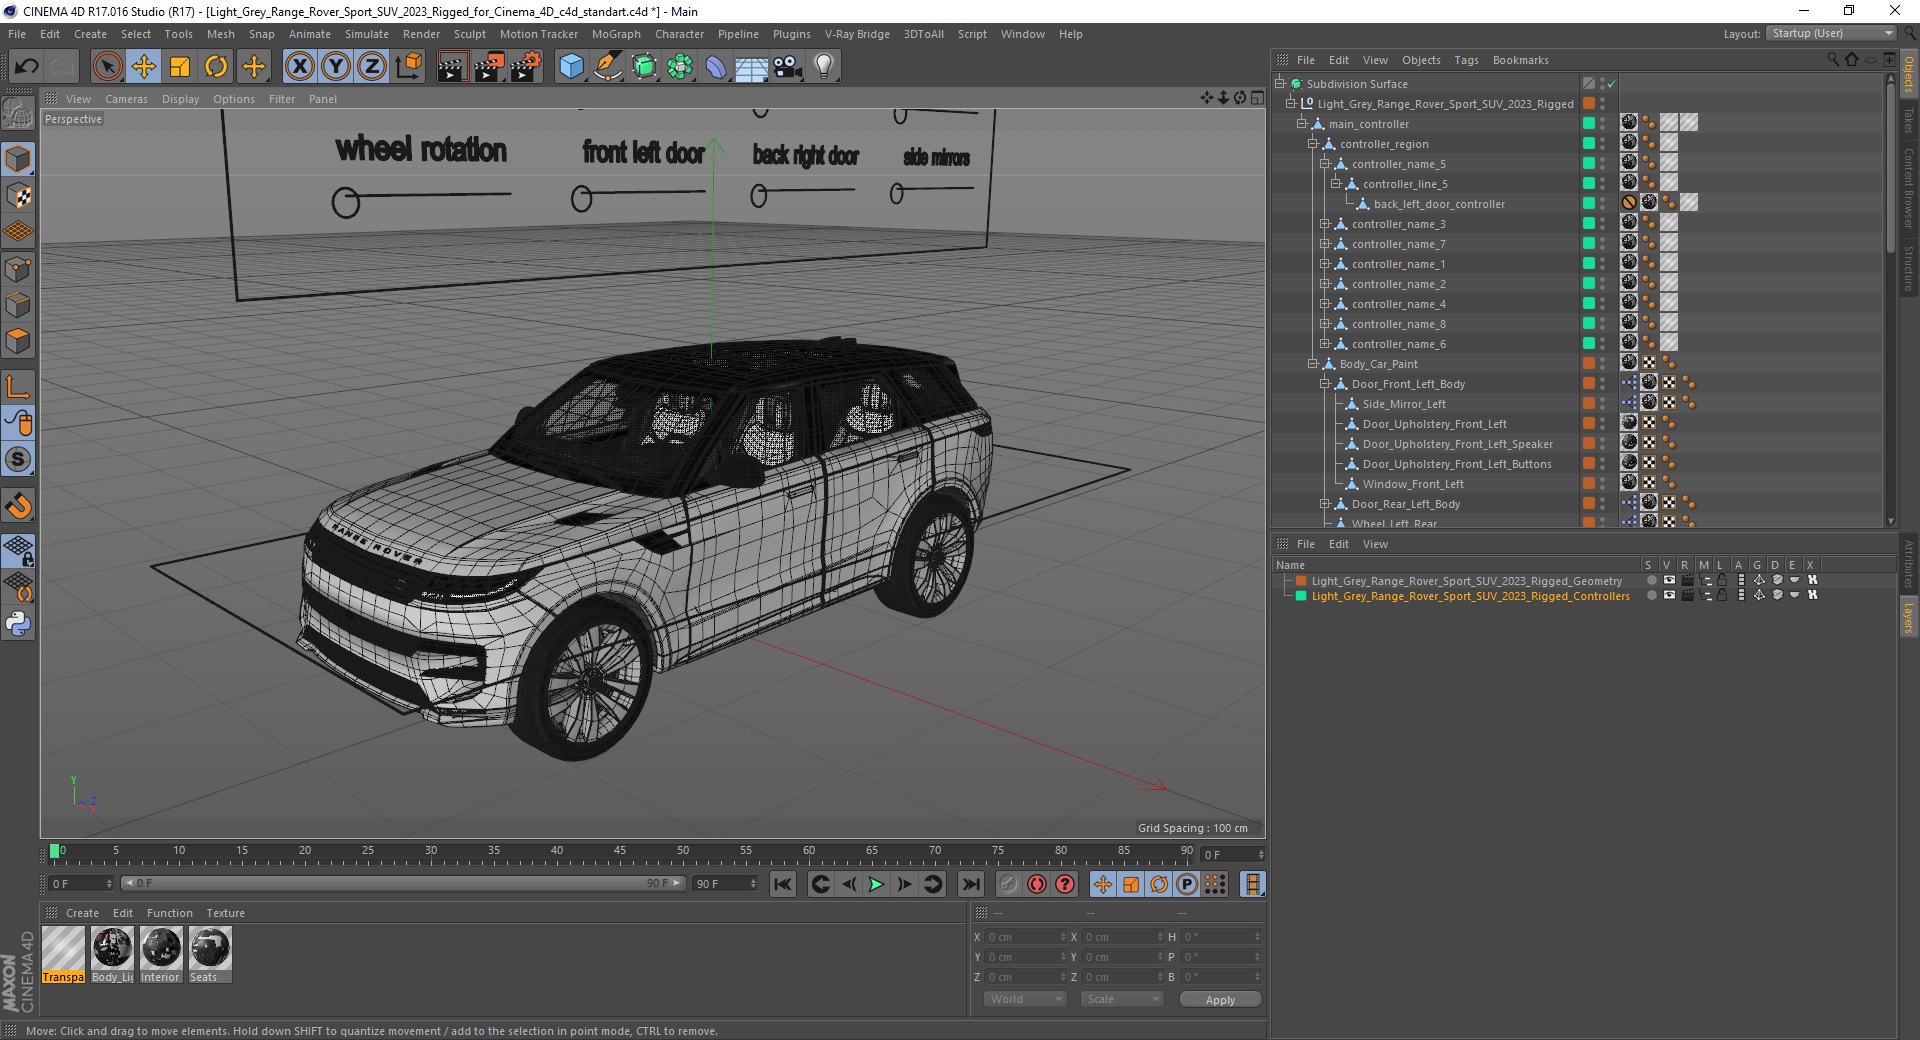Open the deformer Bend icon
The height and width of the screenshot is (1040, 1920).
(x=716, y=67)
